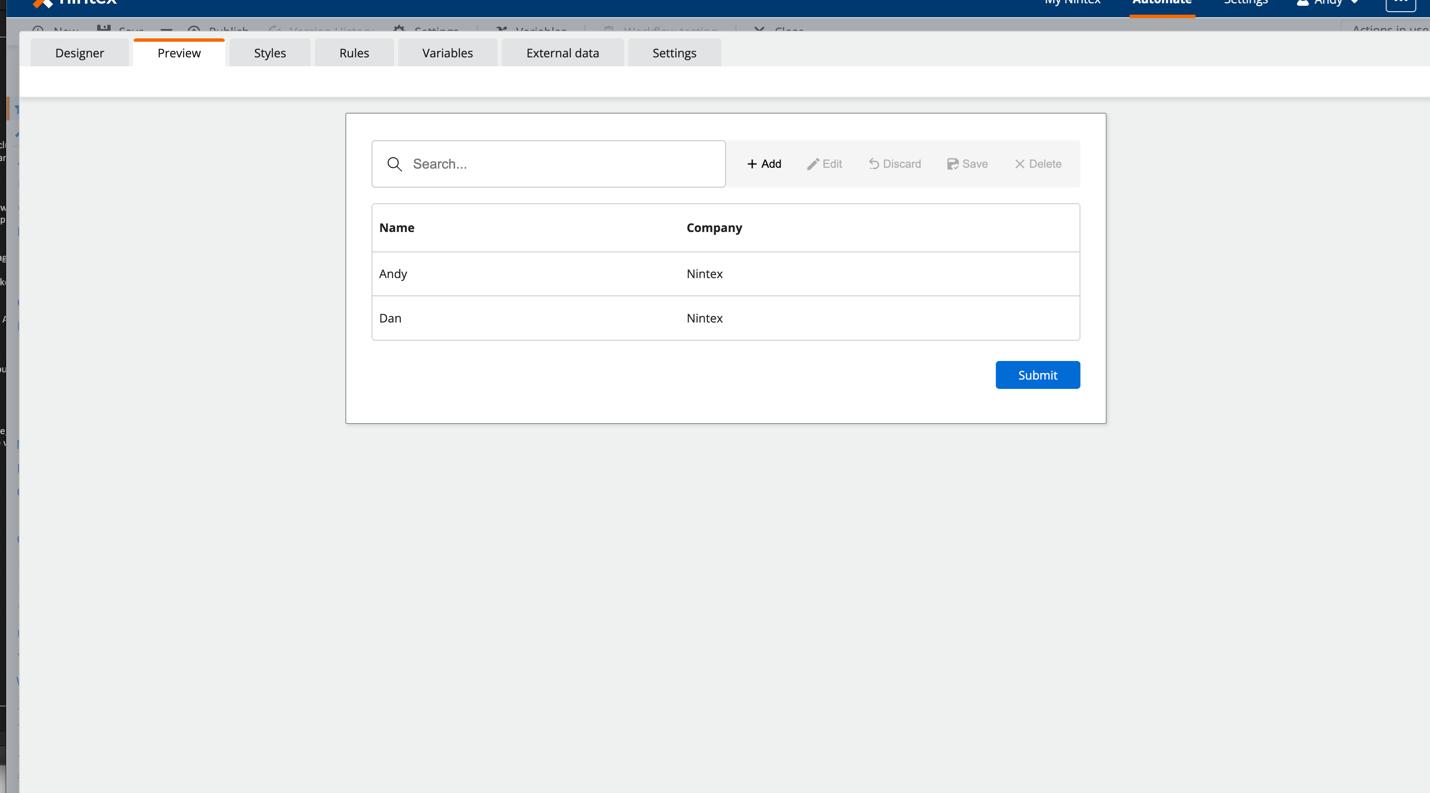Click the Discard undo icon
Screen dimensions: 1430x793
(893, 163)
